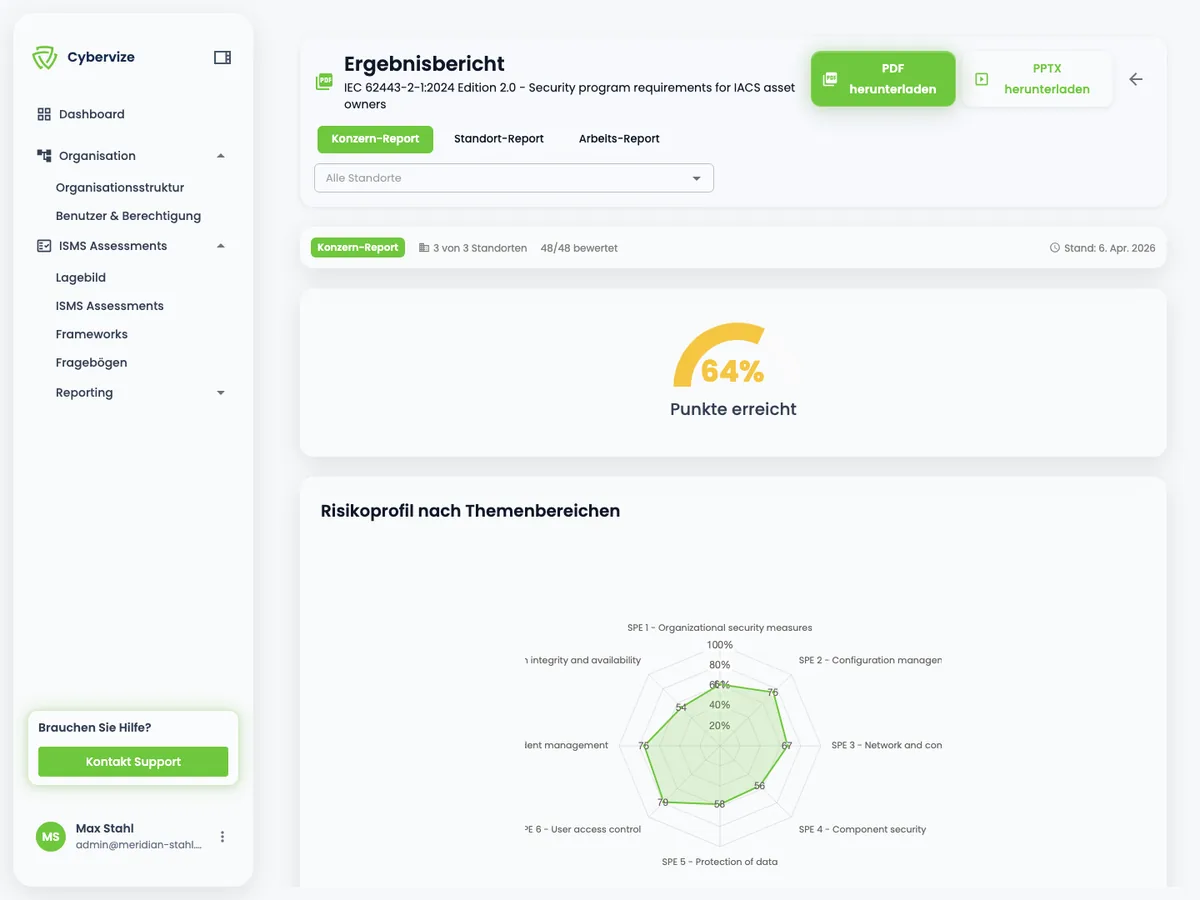Open the Frameworks menu item
Image resolution: width=1200 pixels, height=900 pixels.
point(91,333)
